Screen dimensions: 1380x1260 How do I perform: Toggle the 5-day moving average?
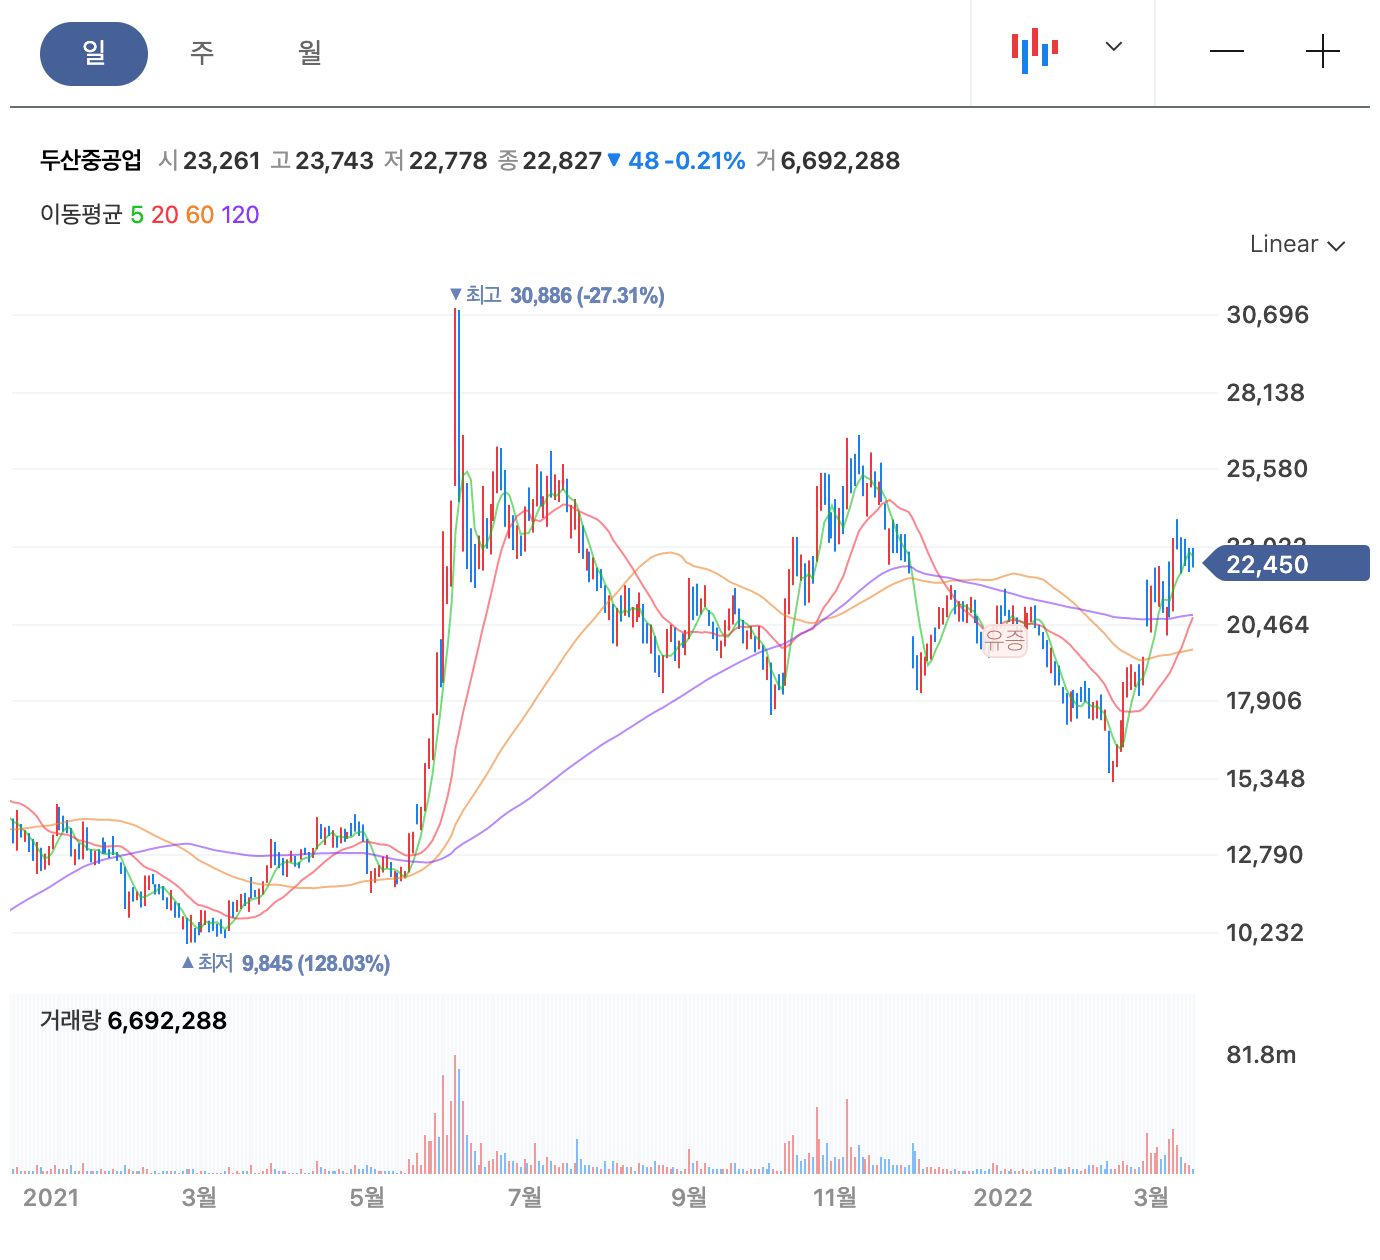[137, 215]
